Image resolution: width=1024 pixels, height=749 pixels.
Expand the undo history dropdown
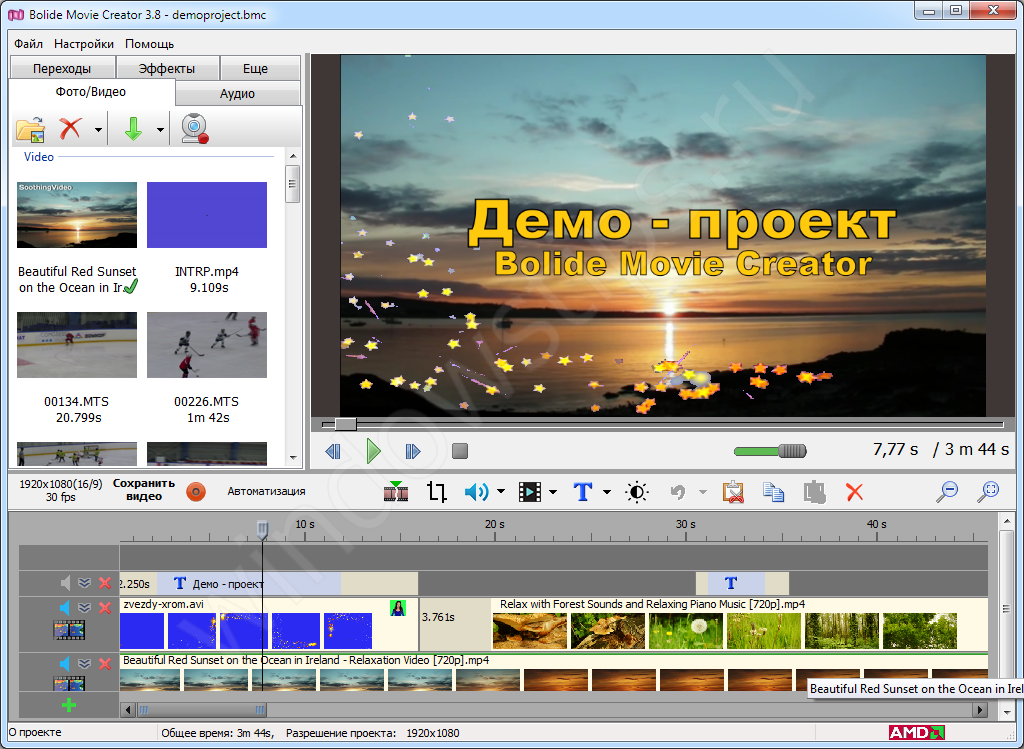click(x=703, y=492)
